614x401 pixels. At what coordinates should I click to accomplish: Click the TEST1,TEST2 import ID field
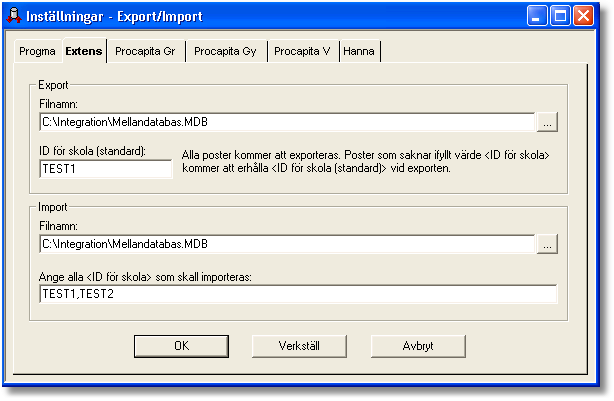(x=298, y=294)
